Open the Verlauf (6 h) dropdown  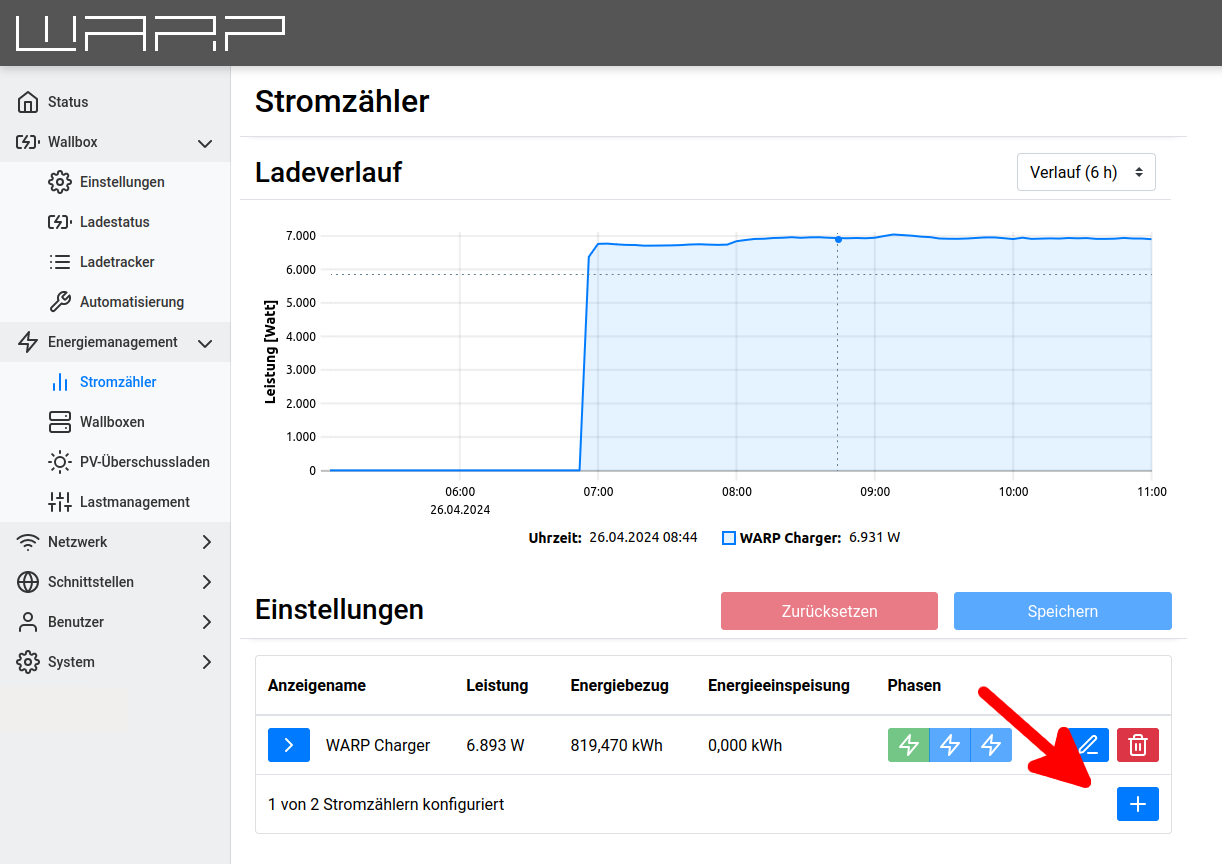click(1085, 172)
